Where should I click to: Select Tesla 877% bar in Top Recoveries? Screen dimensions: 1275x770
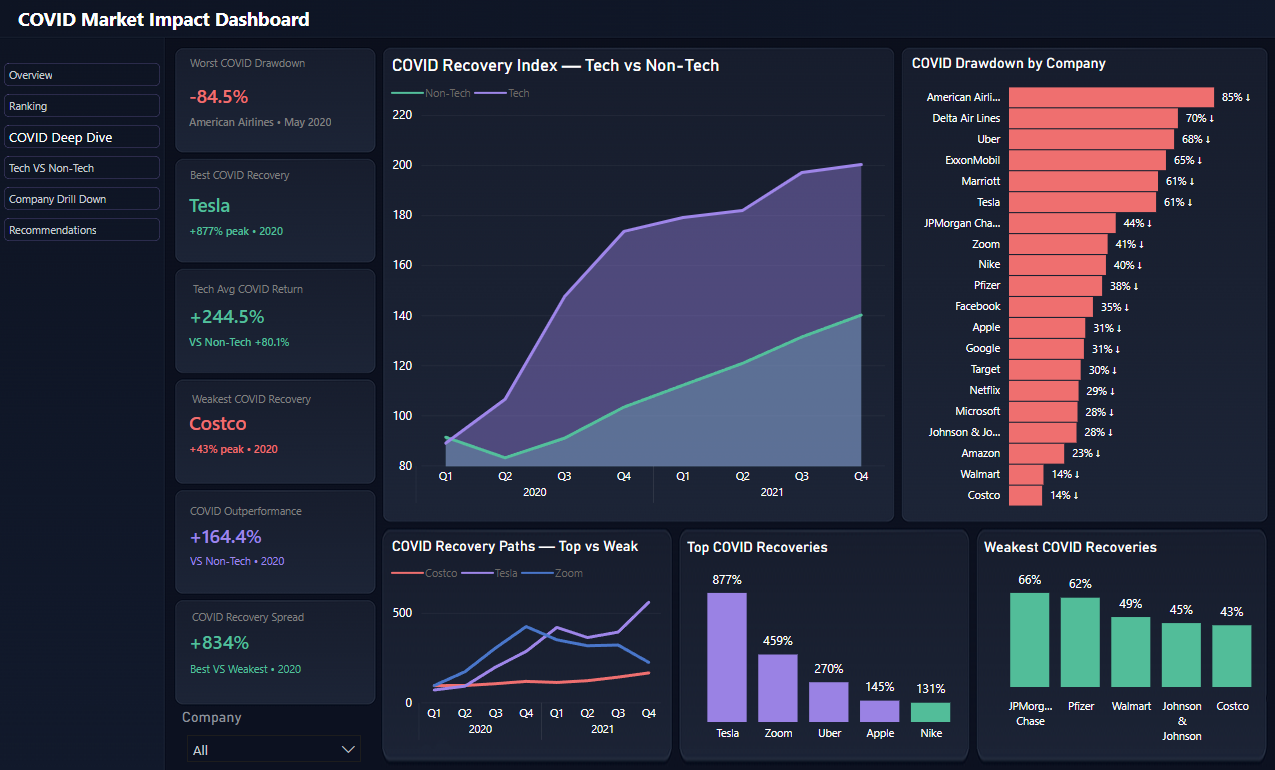click(727, 657)
